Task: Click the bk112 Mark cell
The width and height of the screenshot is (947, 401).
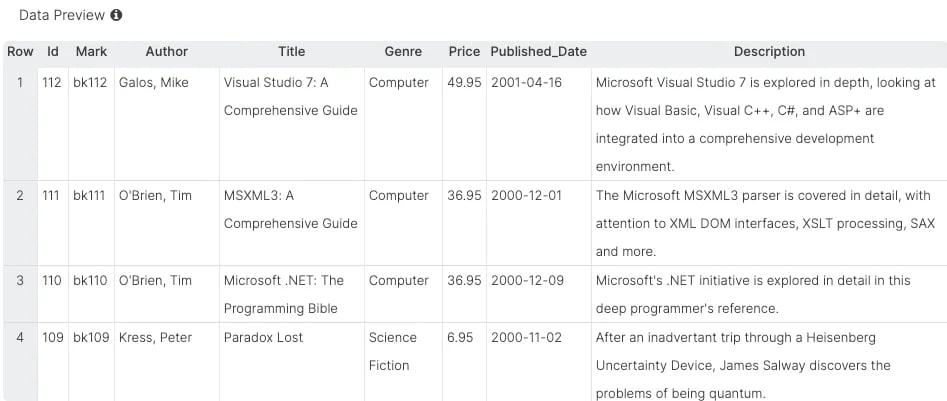Action: [x=91, y=83]
